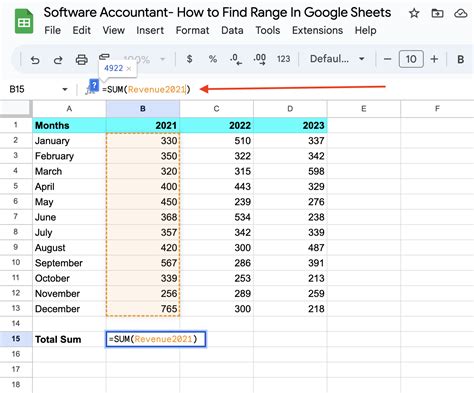View cloud save status icon
Screen dimensions: 474x393
click(x=461, y=13)
